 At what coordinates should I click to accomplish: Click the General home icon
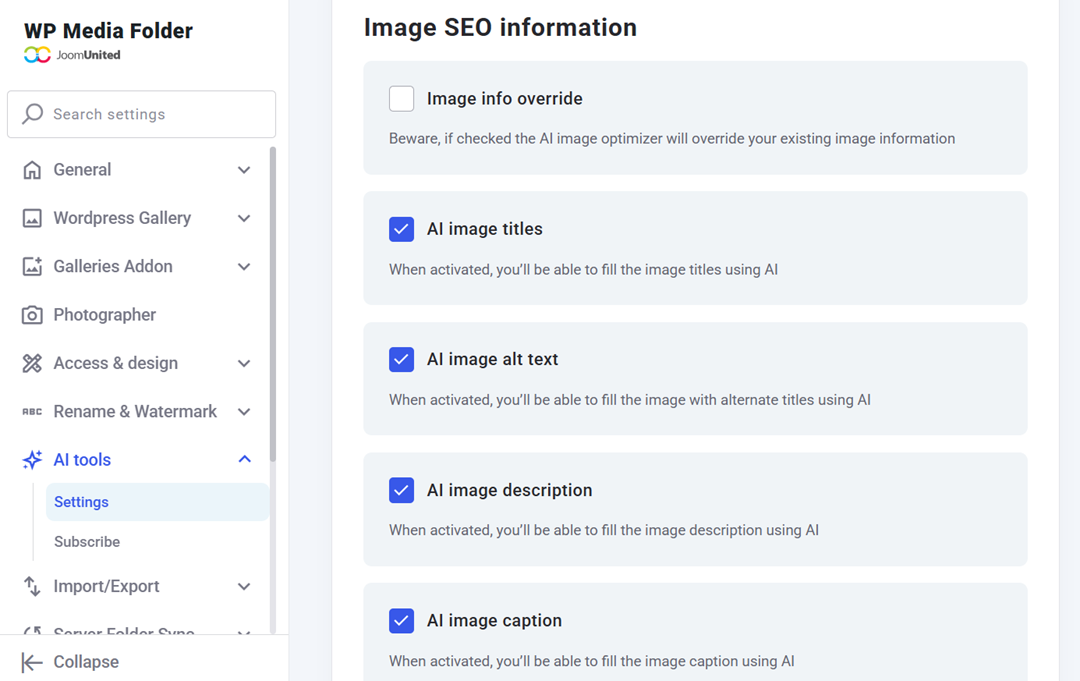(32, 170)
